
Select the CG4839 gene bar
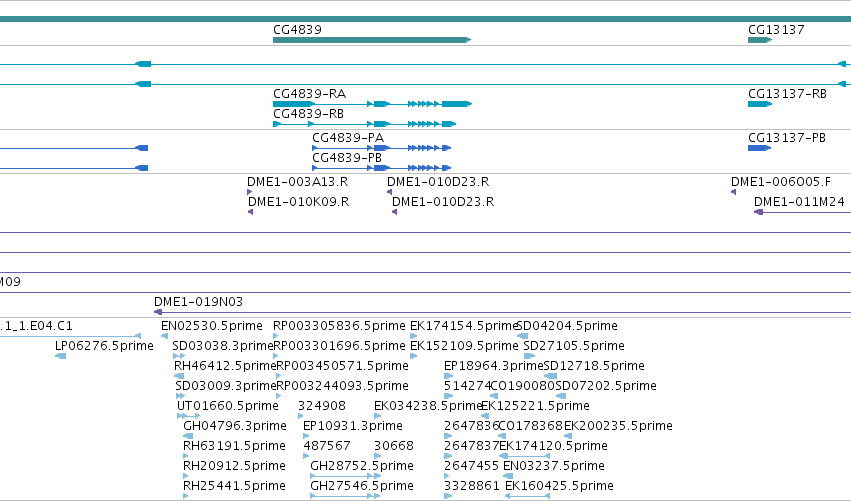pyautogui.click(x=372, y=40)
